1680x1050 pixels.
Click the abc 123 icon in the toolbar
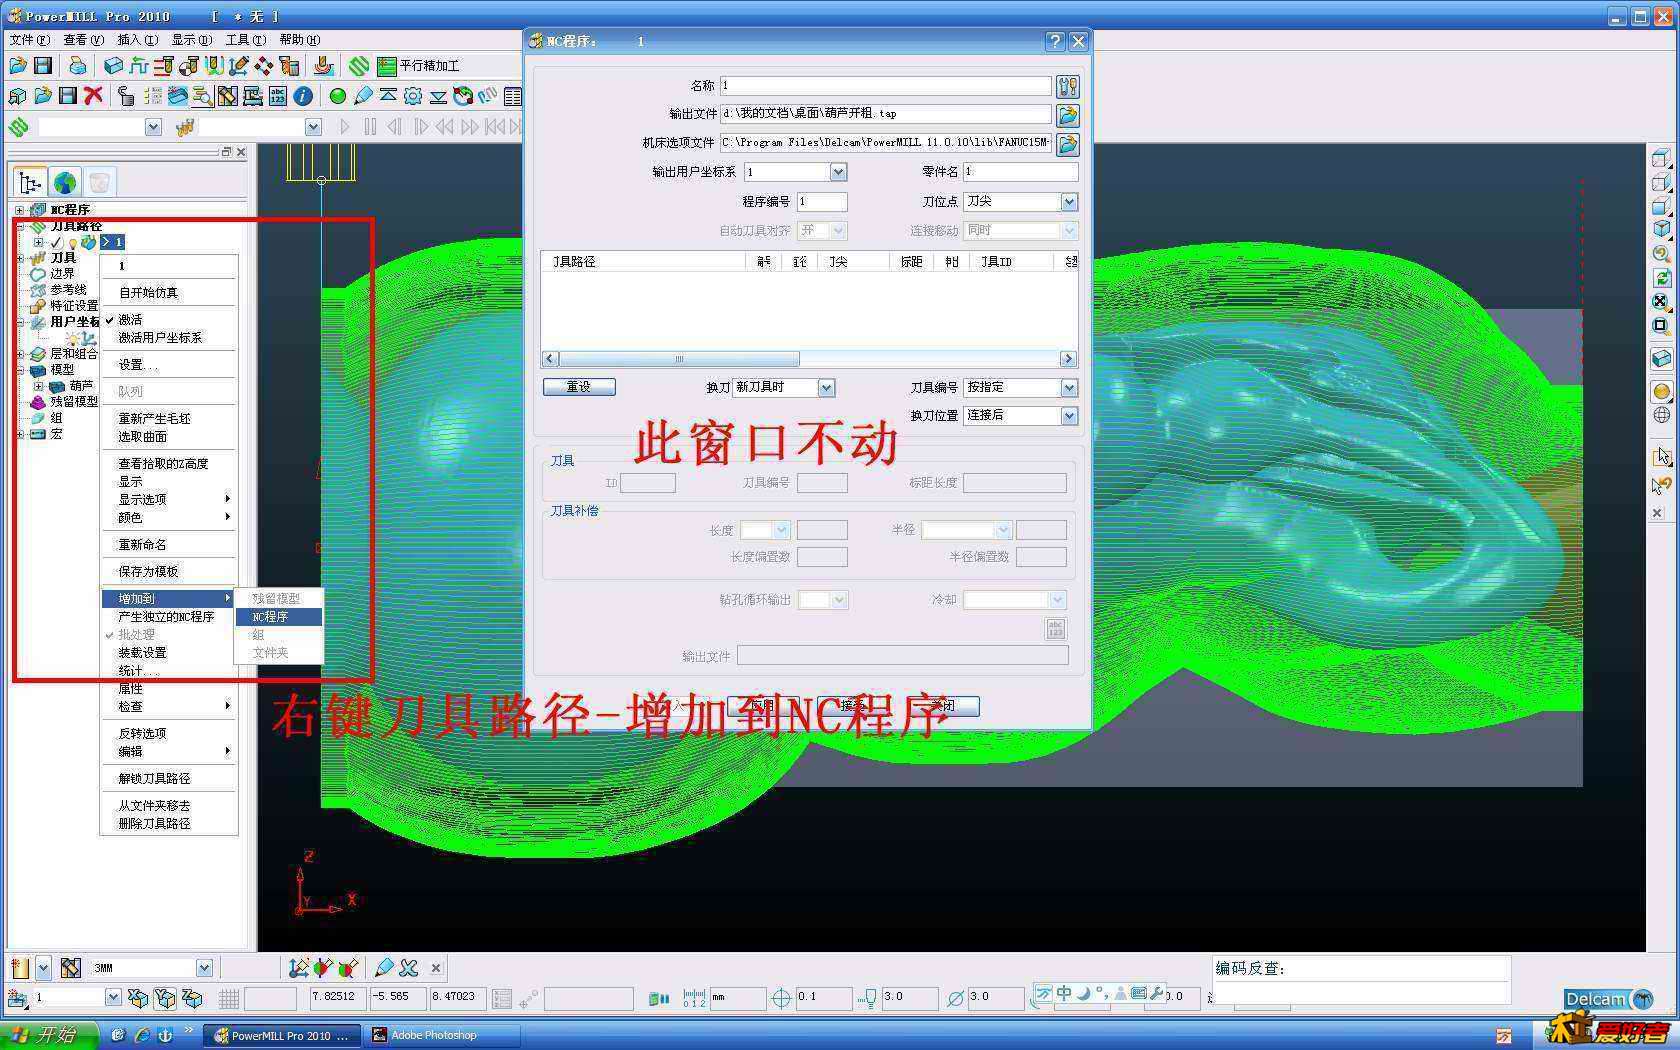click(277, 96)
